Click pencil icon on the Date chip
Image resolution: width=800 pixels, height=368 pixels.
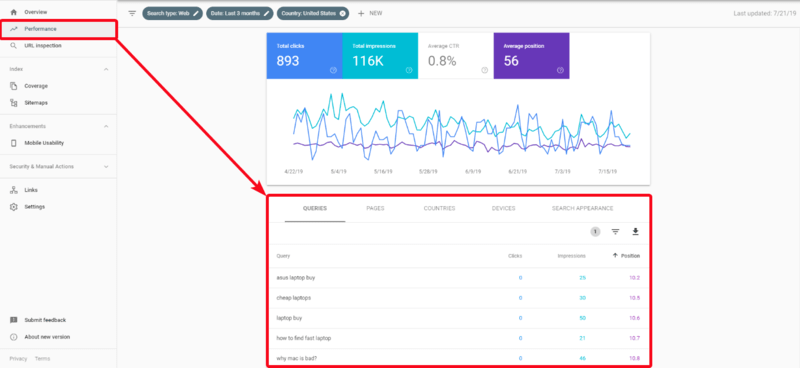click(x=267, y=13)
